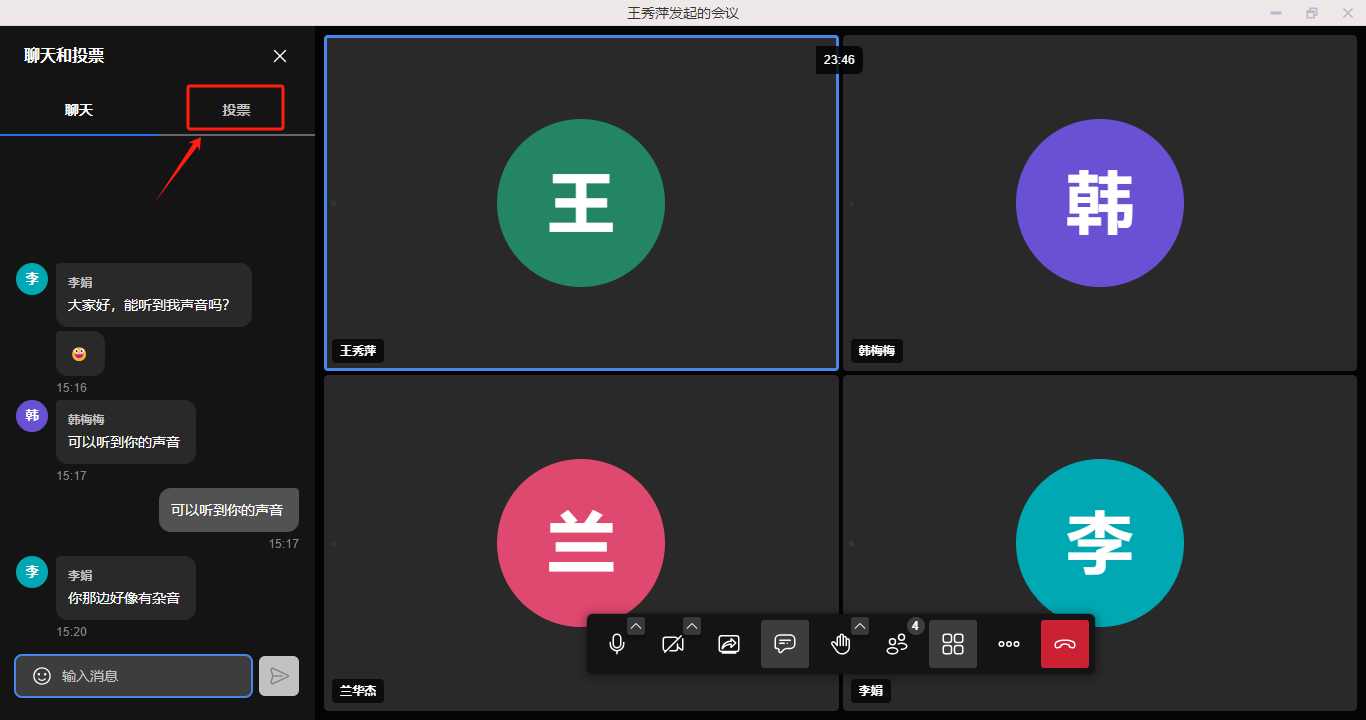Expand raise hand reactions arrow
Screen dimensions: 1366x720
pyautogui.click(x=860, y=626)
